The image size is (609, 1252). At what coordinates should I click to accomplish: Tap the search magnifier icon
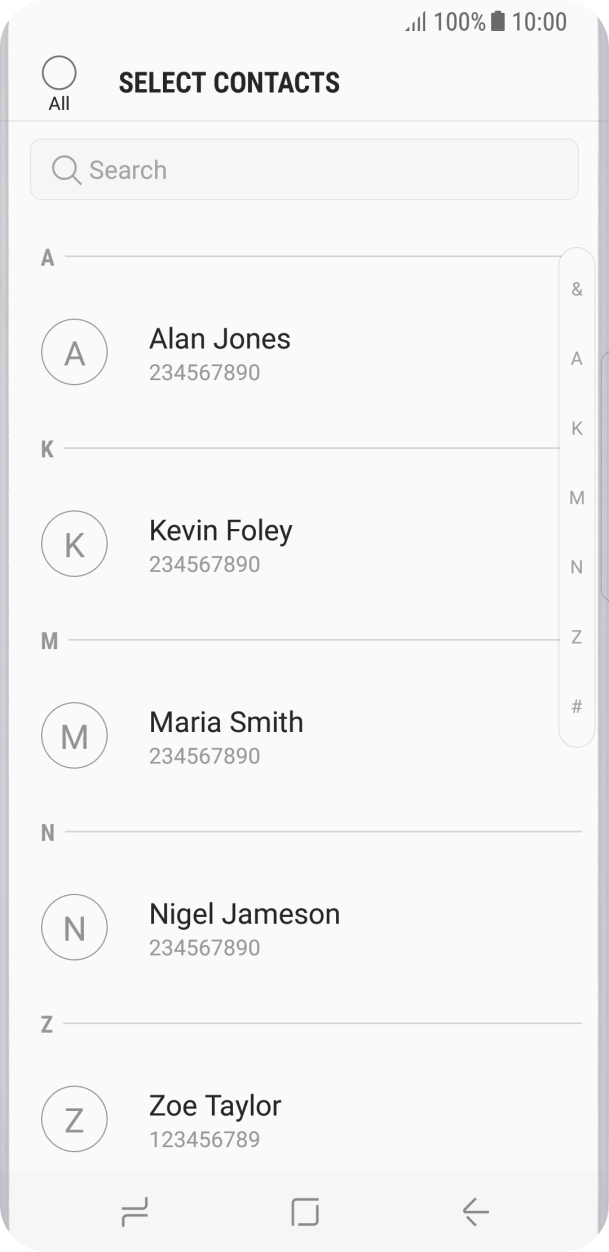coord(66,170)
